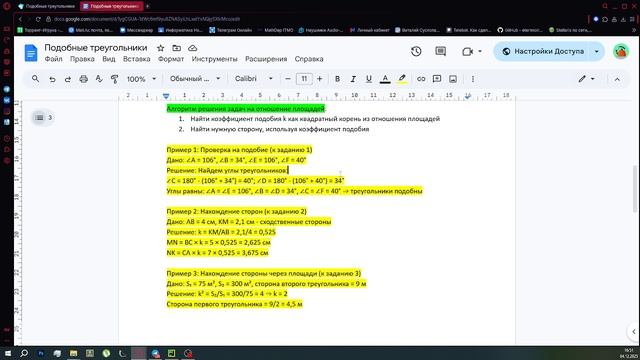Viewport: 640px width, 360px height.
Task: Open the side panel arrow at bottom right
Action: pyautogui.click(x=633, y=331)
